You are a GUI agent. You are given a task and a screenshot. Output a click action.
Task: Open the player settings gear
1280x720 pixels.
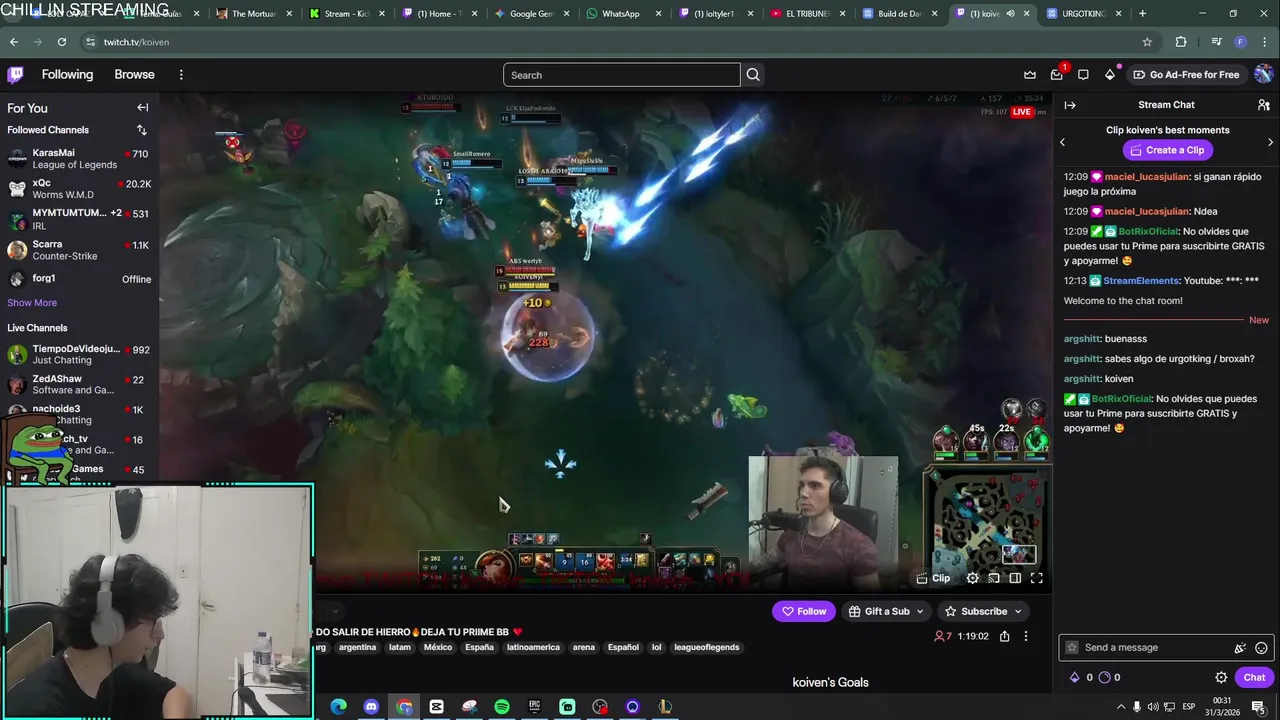click(x=972, y=578)
